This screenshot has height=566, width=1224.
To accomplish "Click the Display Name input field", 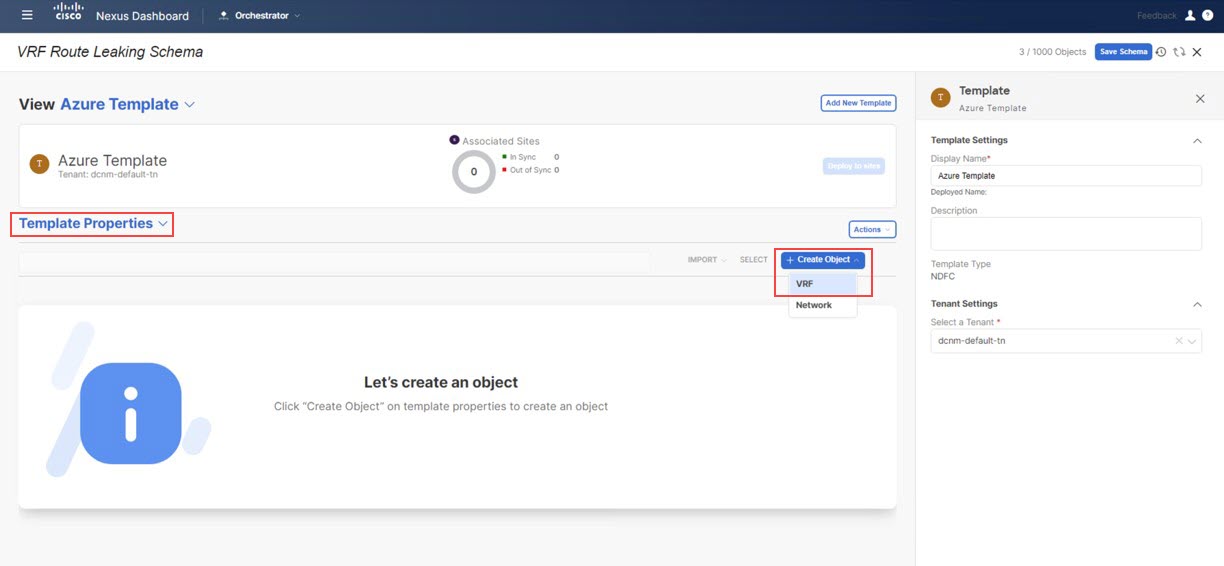I will pyautogui.click(x=1066, y=176).
